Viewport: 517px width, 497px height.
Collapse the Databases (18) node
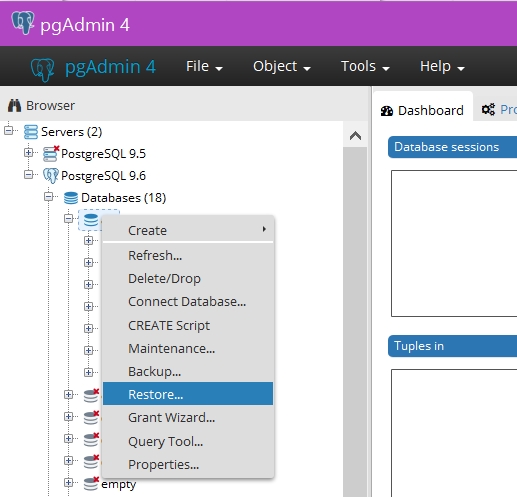[x=48, y=197]
